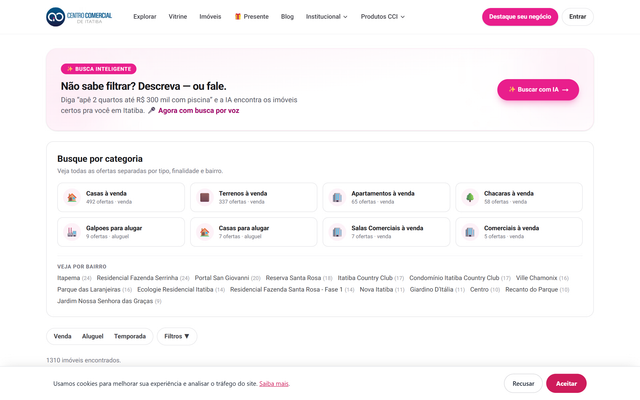Expand the Produtos CCI dropdown menu
640x400 pixels.
point(382,17)
